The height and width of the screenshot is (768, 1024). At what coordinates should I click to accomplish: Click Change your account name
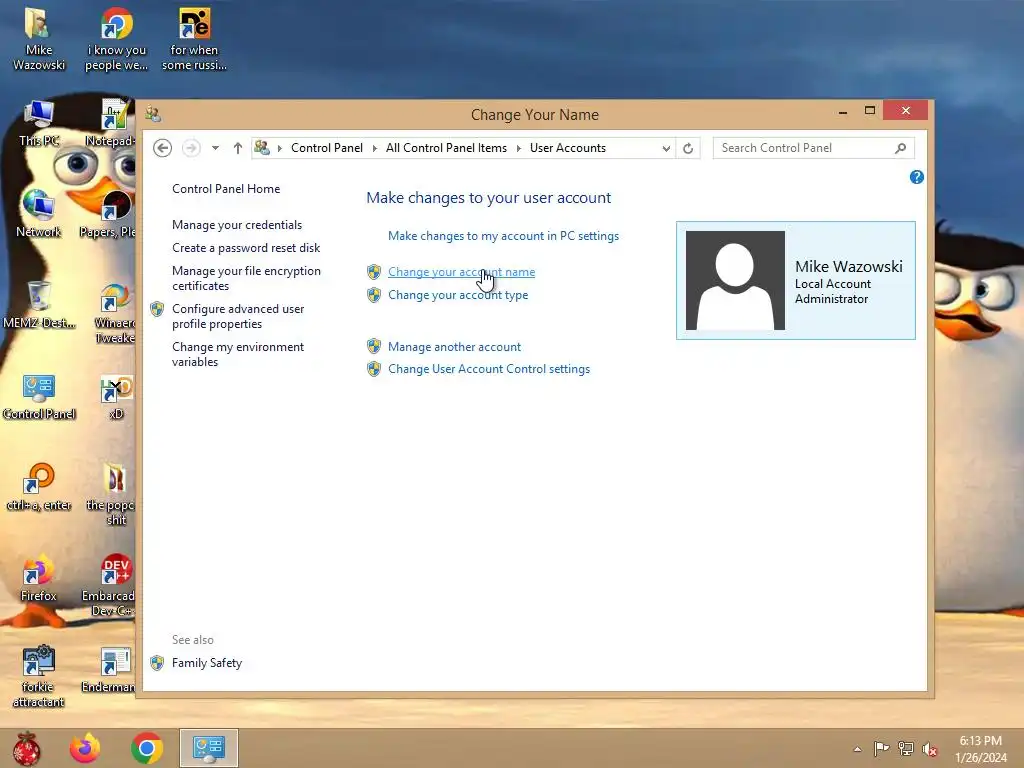462,272
